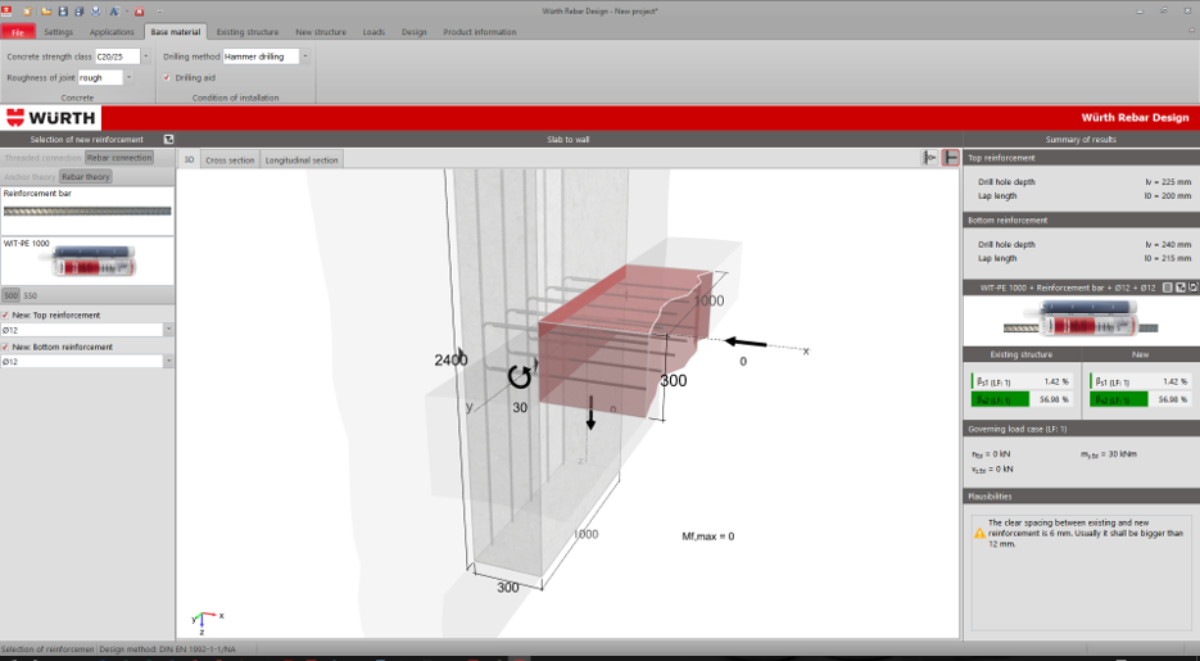Viewport: 1200px width, 661px height.
Task: Click the Würth app icon in title bar
Action: click(6, 11)
